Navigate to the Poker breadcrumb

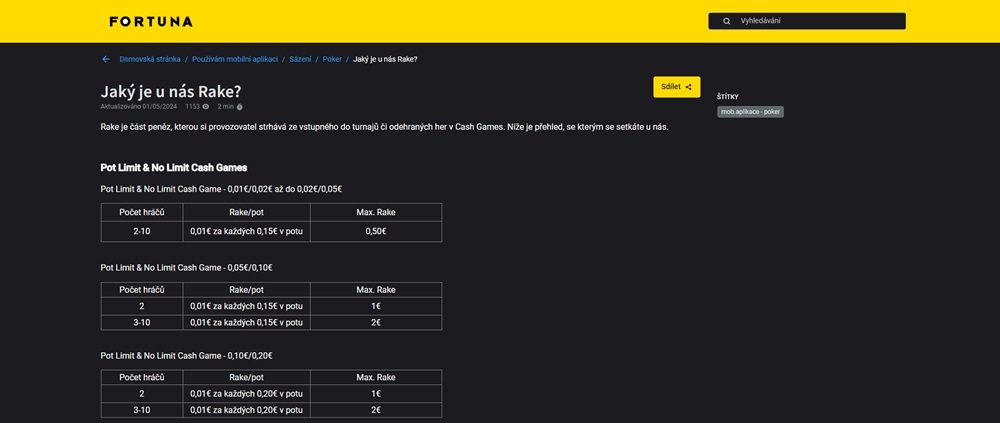click(332, 59)
